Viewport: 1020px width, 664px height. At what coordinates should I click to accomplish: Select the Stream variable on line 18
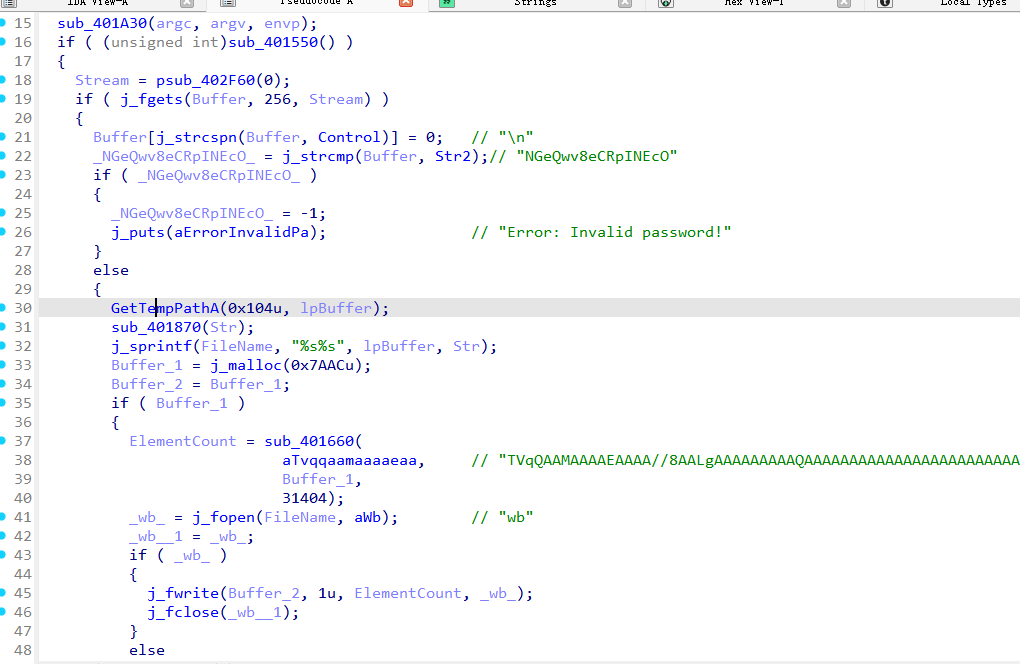[x=102, y=80]
